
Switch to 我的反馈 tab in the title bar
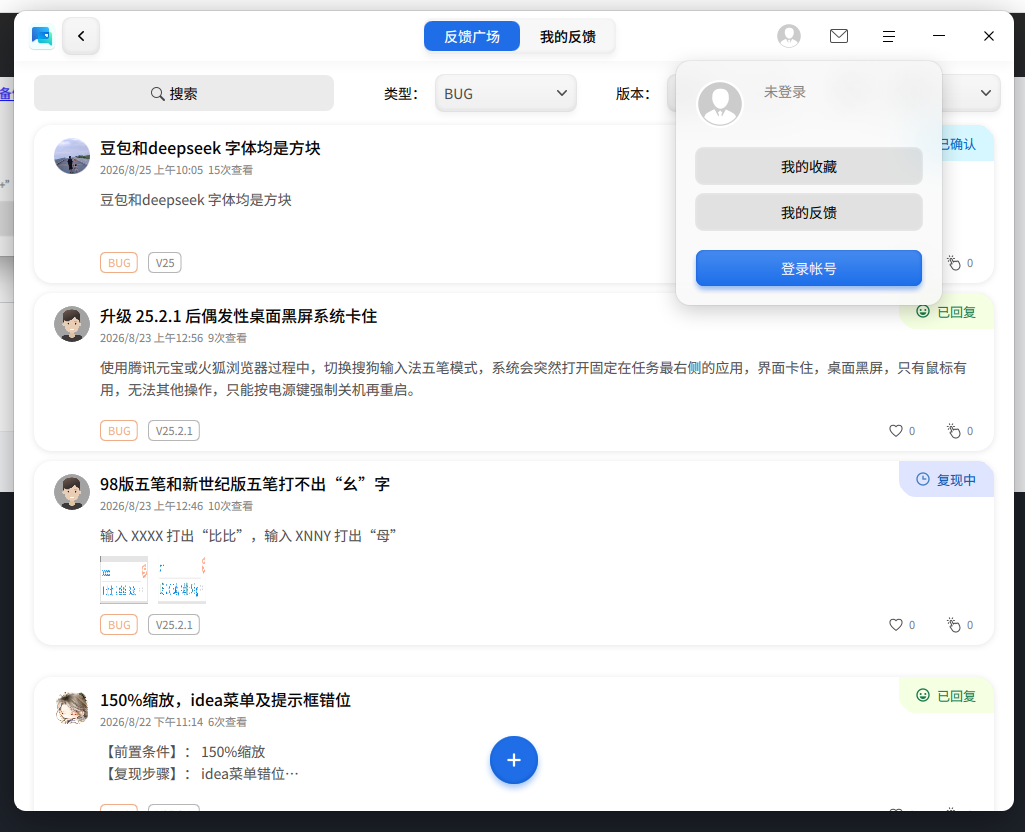click(x=567, y=37)
